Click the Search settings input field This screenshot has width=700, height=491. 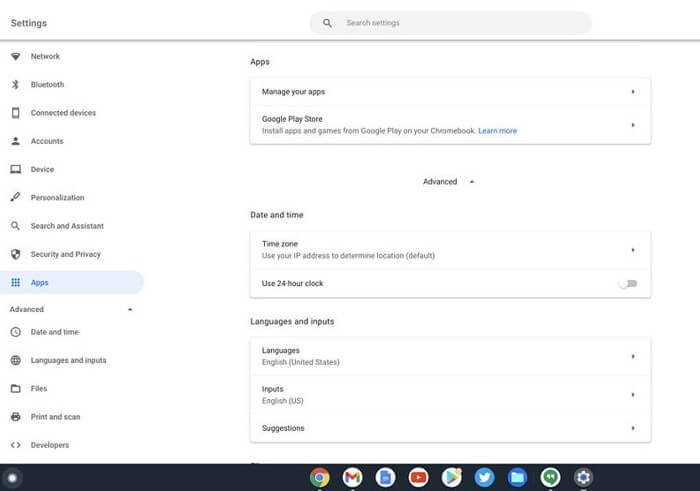pyautogui.click(x=460, y=22)
